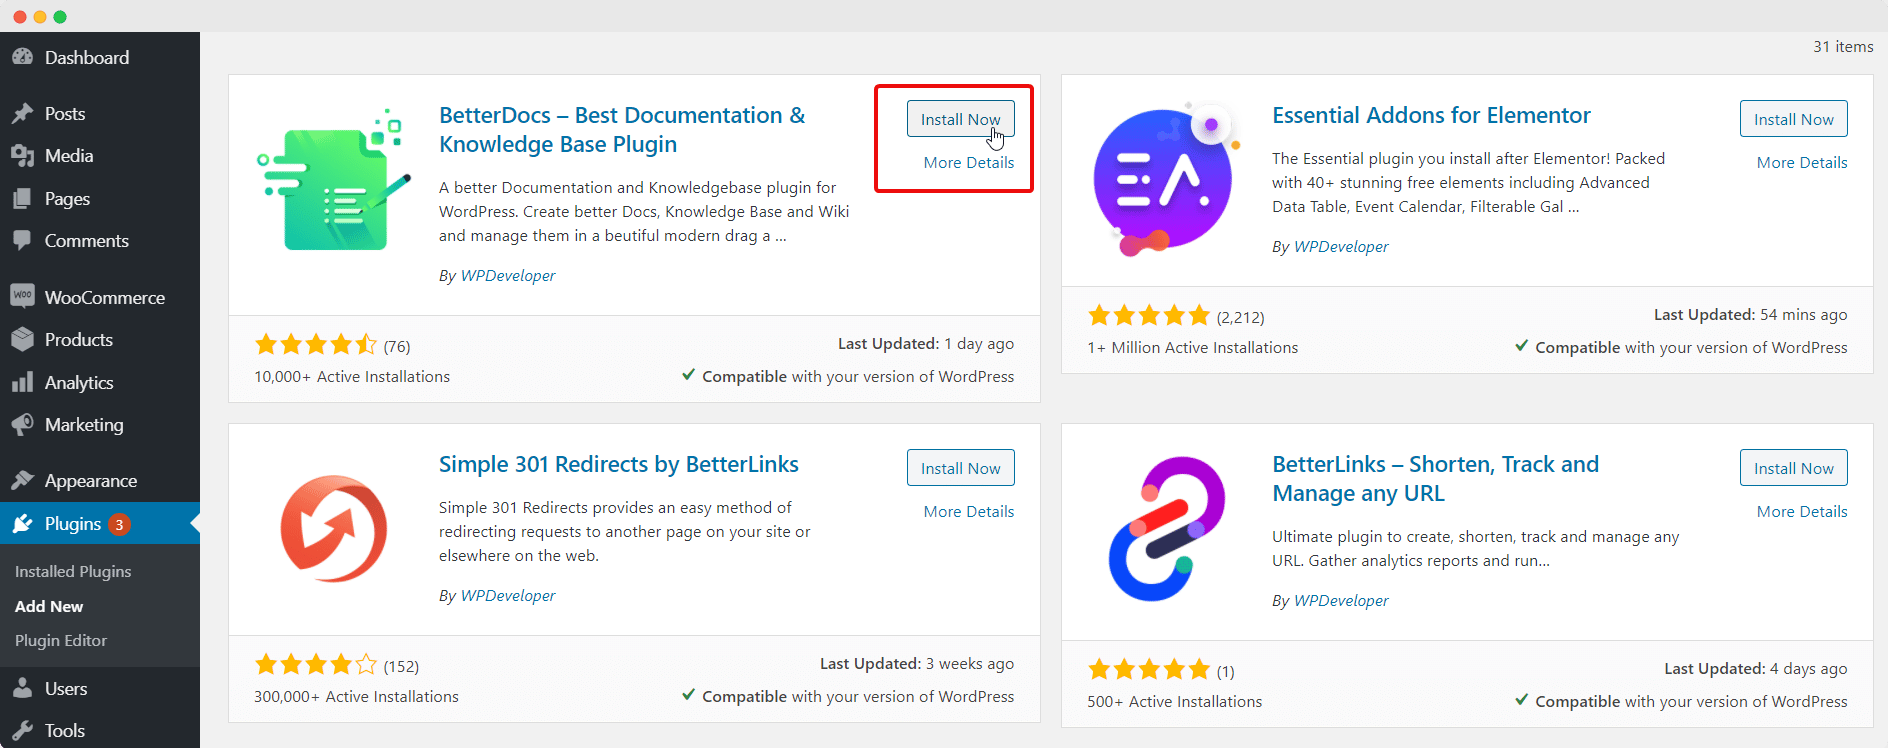
Task: Click WPDeveloper link under Simple 301 Redirects
Action: [x=507, y=595]
